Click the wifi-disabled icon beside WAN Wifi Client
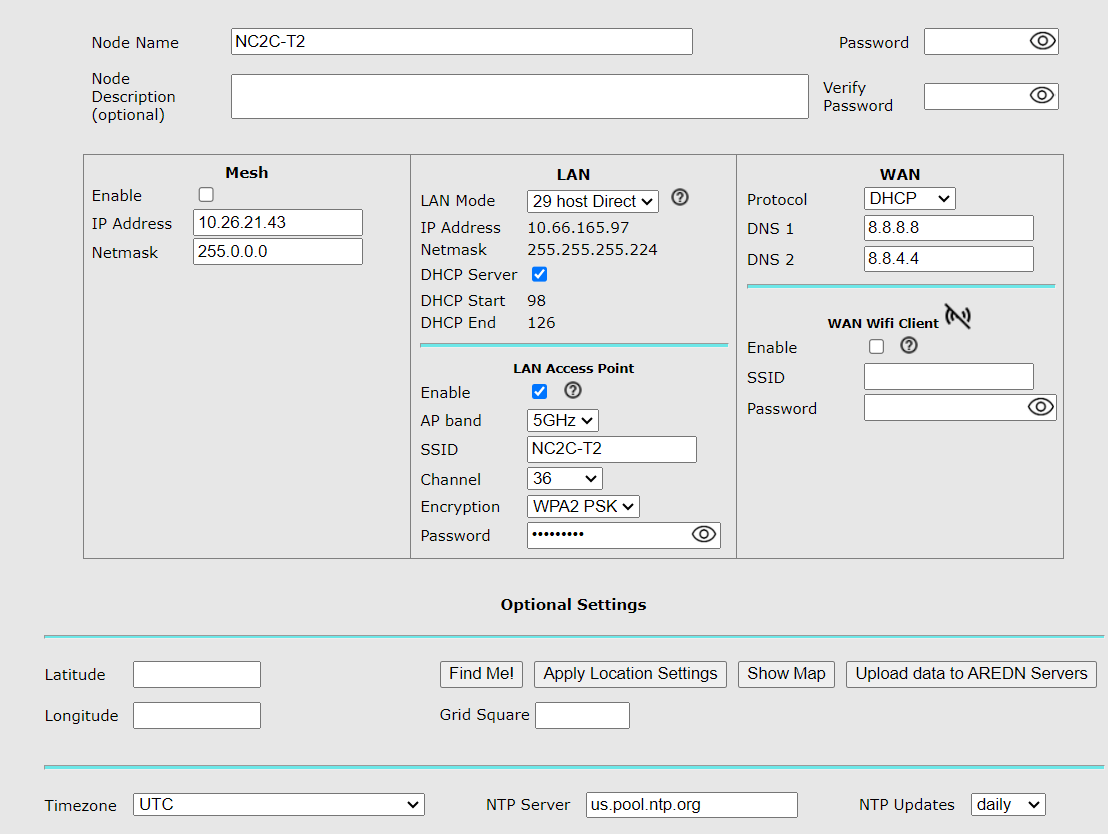The height and width of the screenshot is (834, 1108). (958, 316)
